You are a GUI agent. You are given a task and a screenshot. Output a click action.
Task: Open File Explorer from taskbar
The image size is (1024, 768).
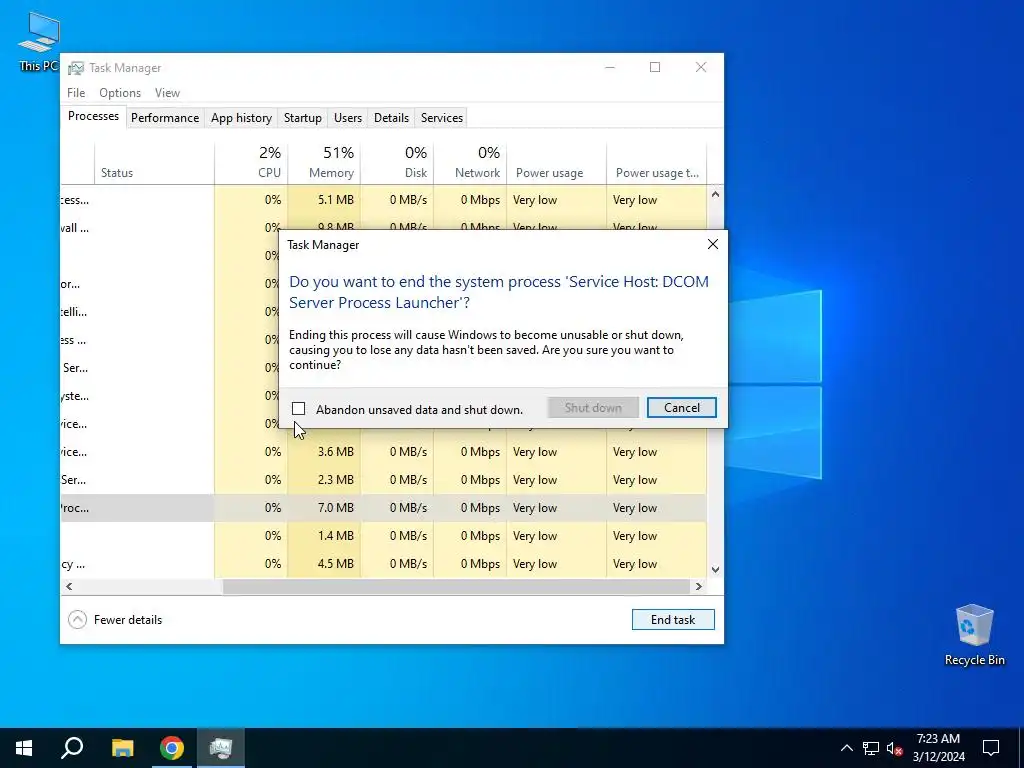tap(122, 748)
